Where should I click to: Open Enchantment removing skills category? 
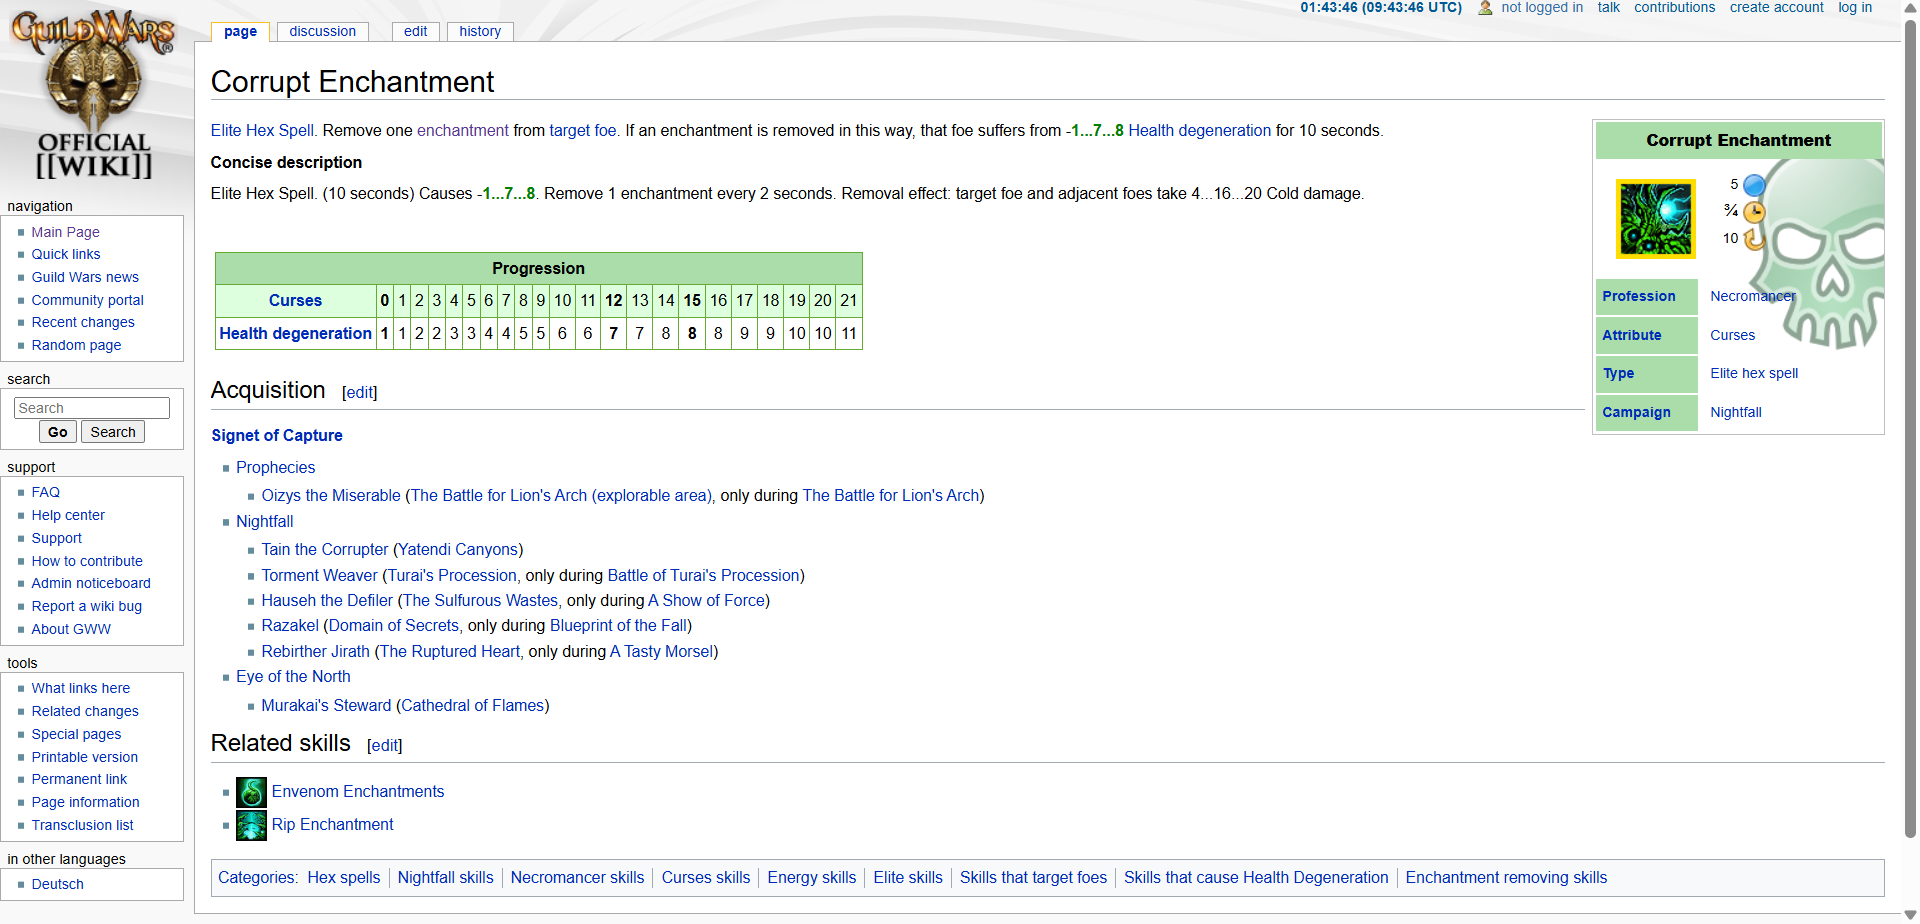pyautogui.click(x=1506, y=877)
